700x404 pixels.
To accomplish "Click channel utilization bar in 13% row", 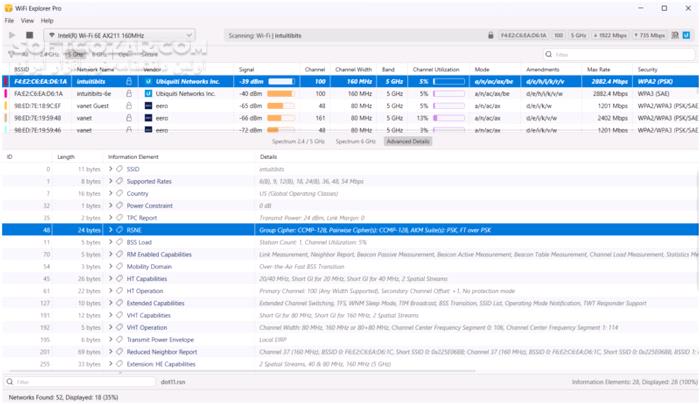I will tap(449, 118).
